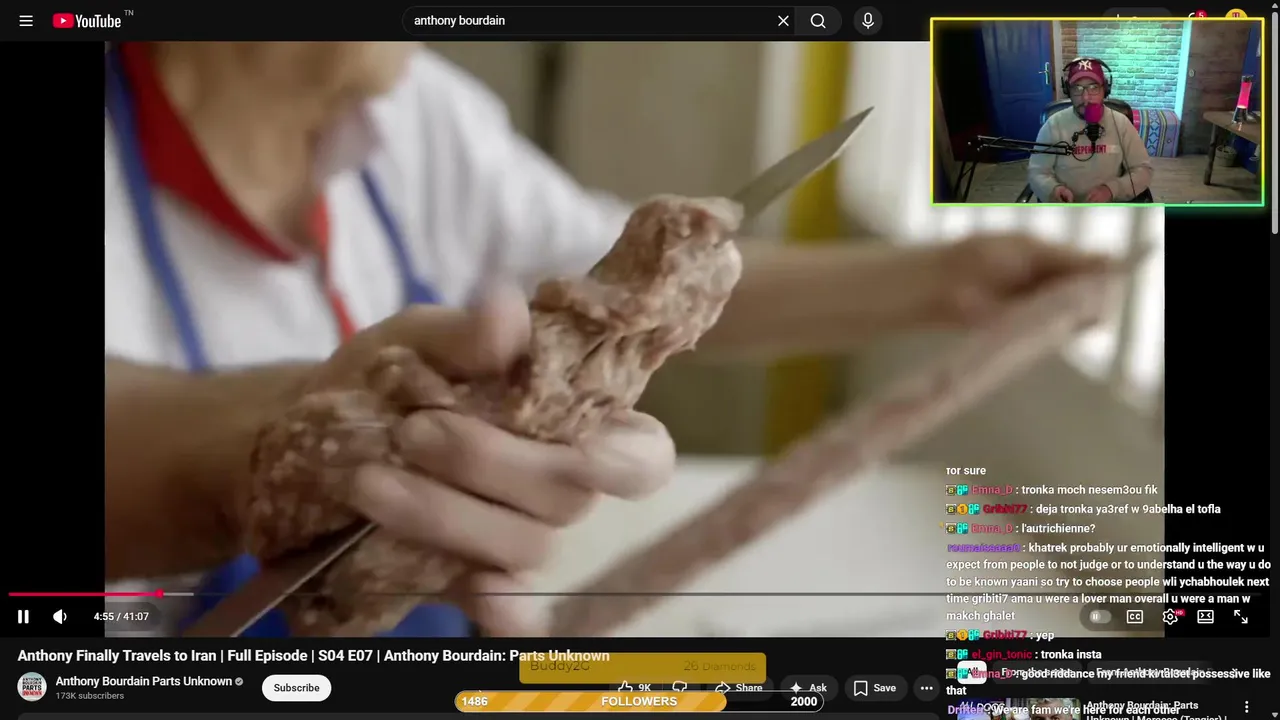Clear the 'anthony bourdain' search text
The height and width of the screenshot is (720, 1280).
pos(783,21)
